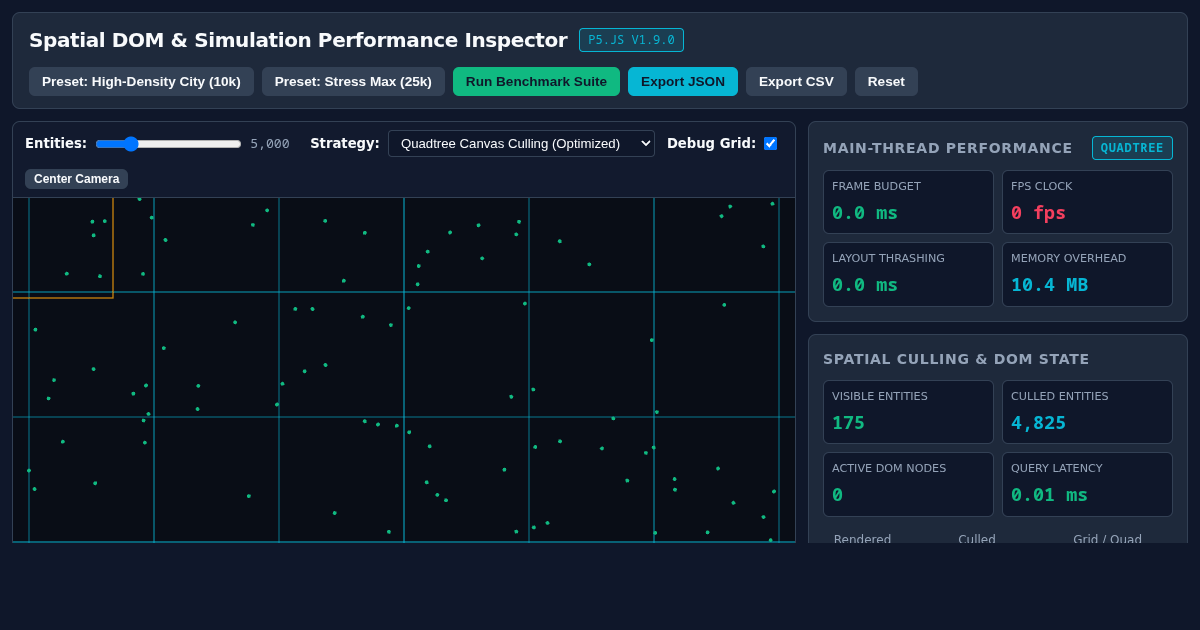Click the QUADTREE mode badge
The image size is (1200, 630).
pyautogui.click(x=1132, y=148)
